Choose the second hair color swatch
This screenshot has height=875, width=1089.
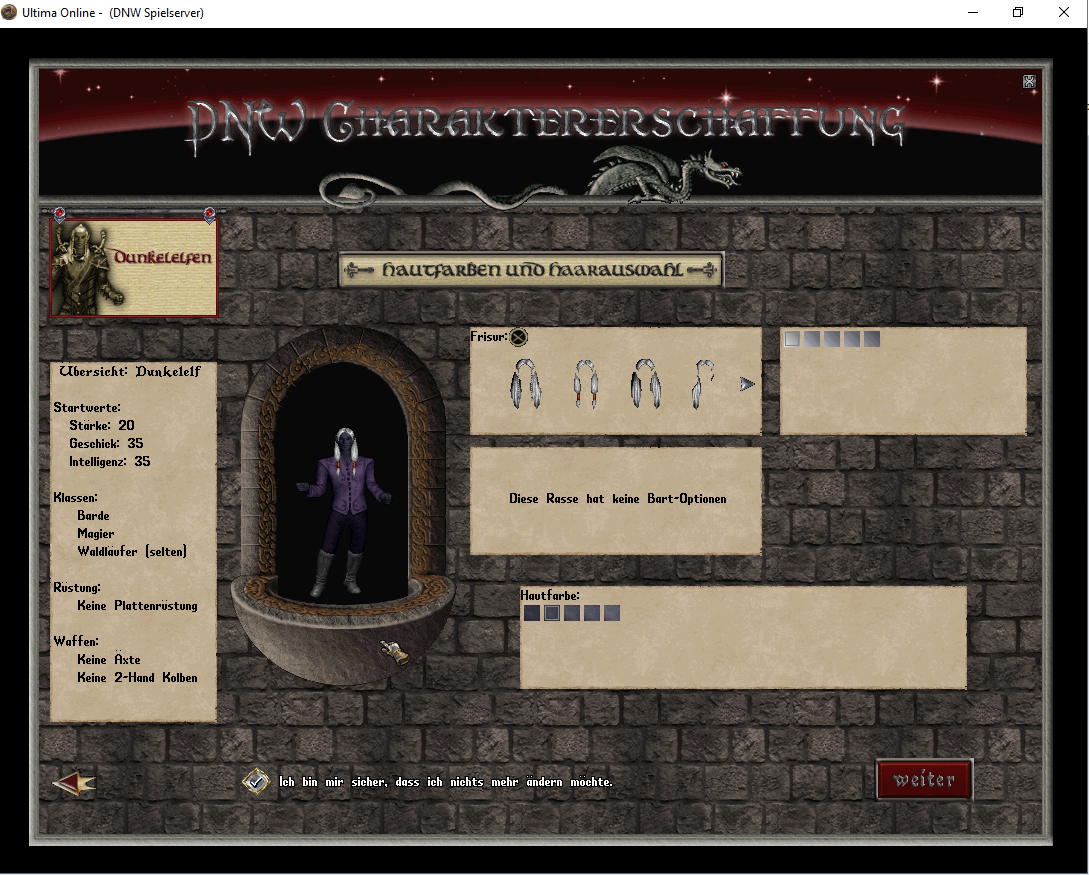coord(812,339)
